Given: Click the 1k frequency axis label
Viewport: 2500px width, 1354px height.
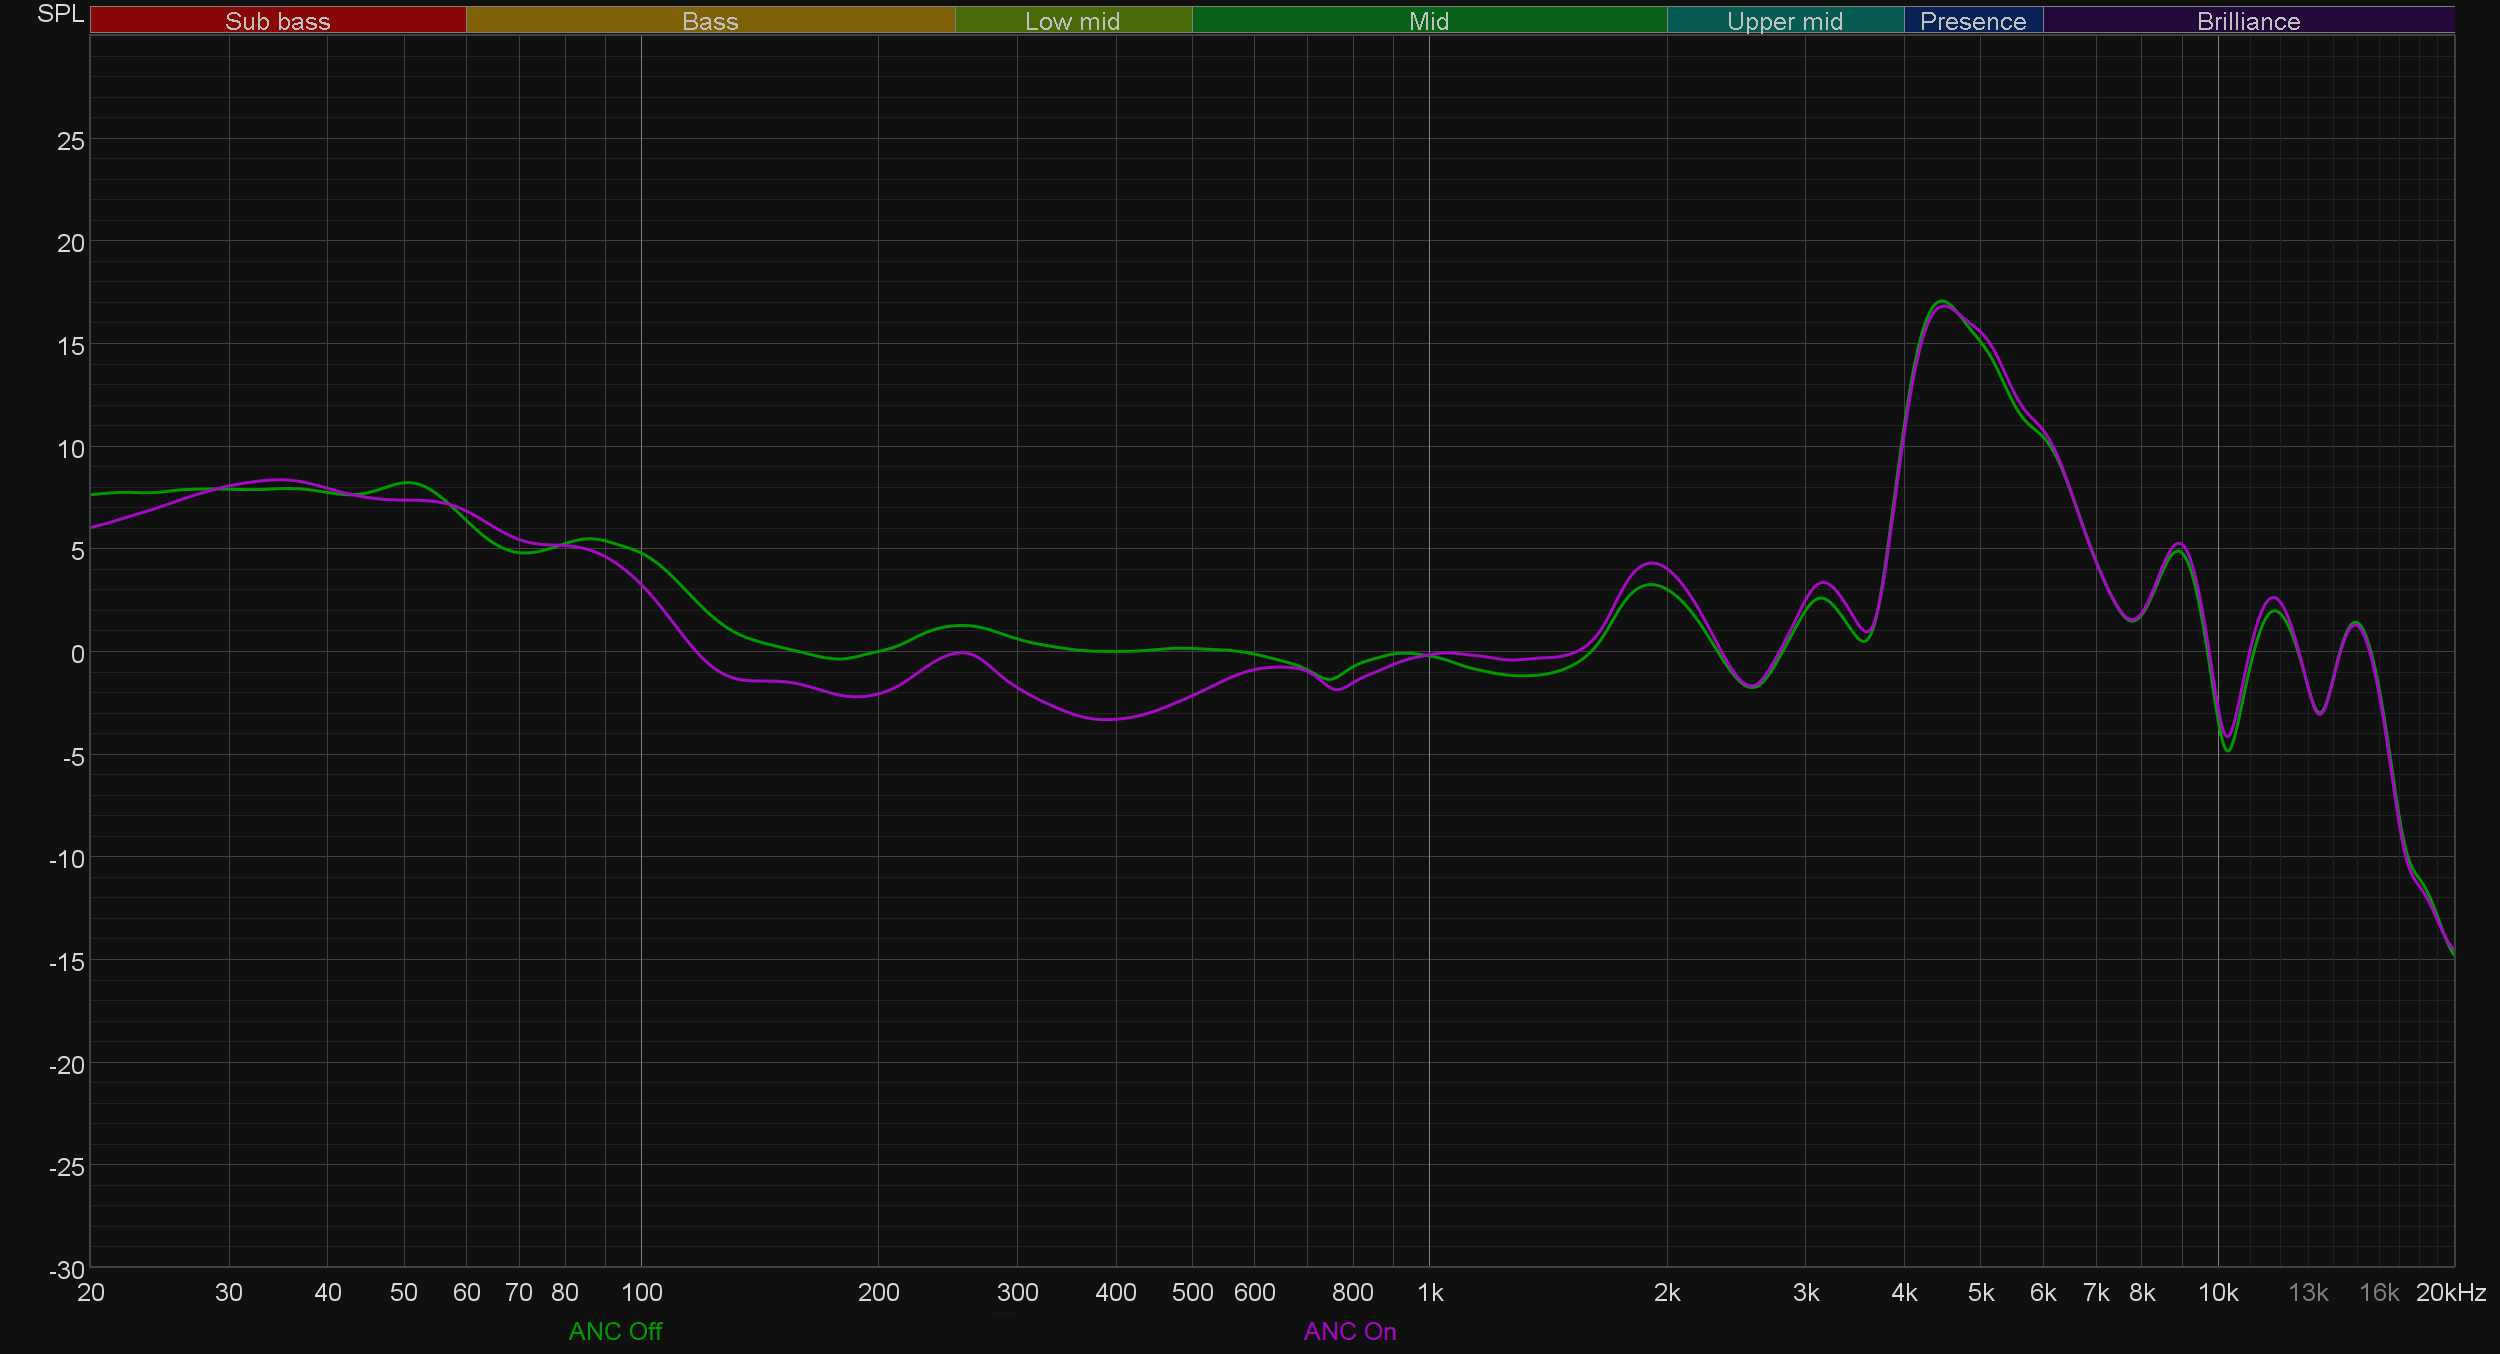Looking at the screenshot, I should tap(1430, 1293).
